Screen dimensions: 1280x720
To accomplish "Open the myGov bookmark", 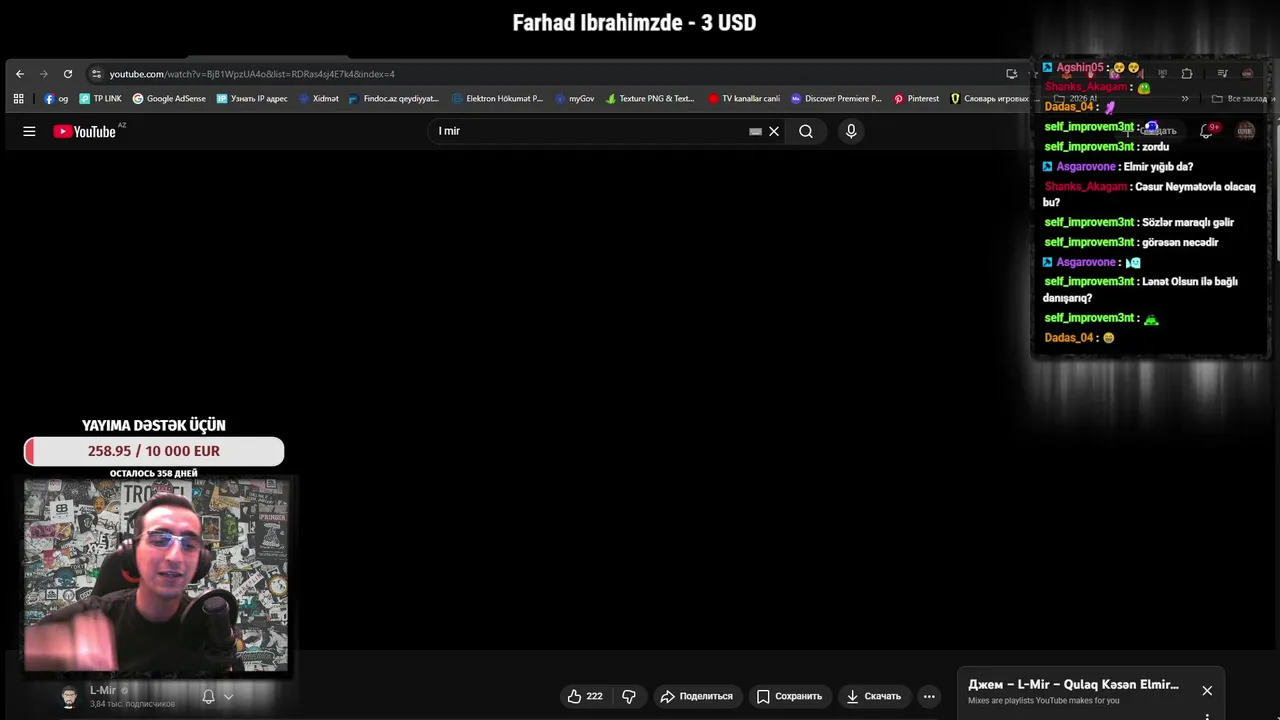I will tap(575, 99).
